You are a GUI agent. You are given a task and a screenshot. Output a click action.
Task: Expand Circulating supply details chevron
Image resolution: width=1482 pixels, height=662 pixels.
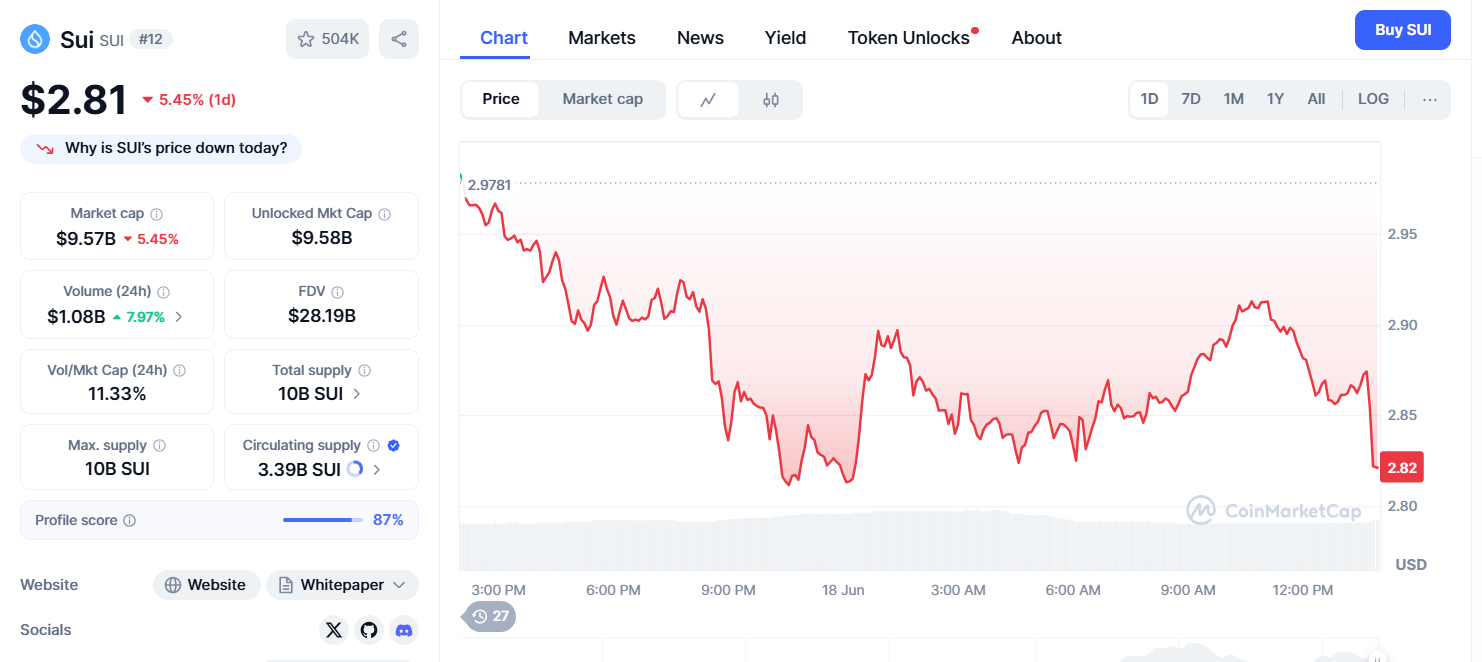click(x=377, y=469)
